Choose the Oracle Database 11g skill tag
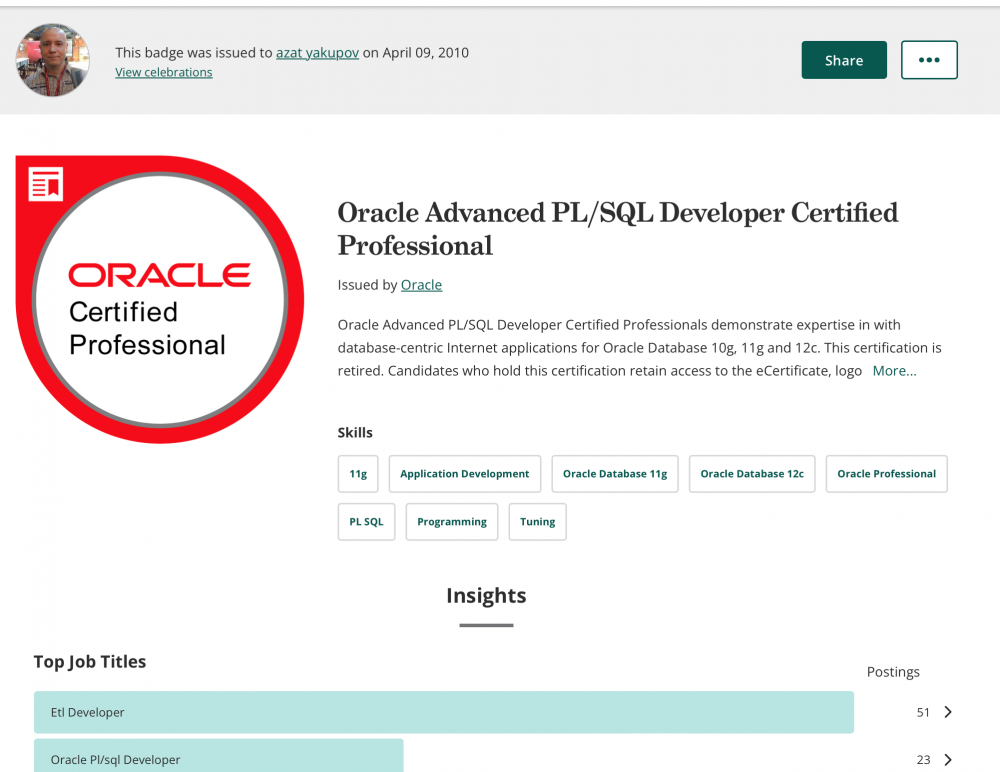 tap(615, 474)
